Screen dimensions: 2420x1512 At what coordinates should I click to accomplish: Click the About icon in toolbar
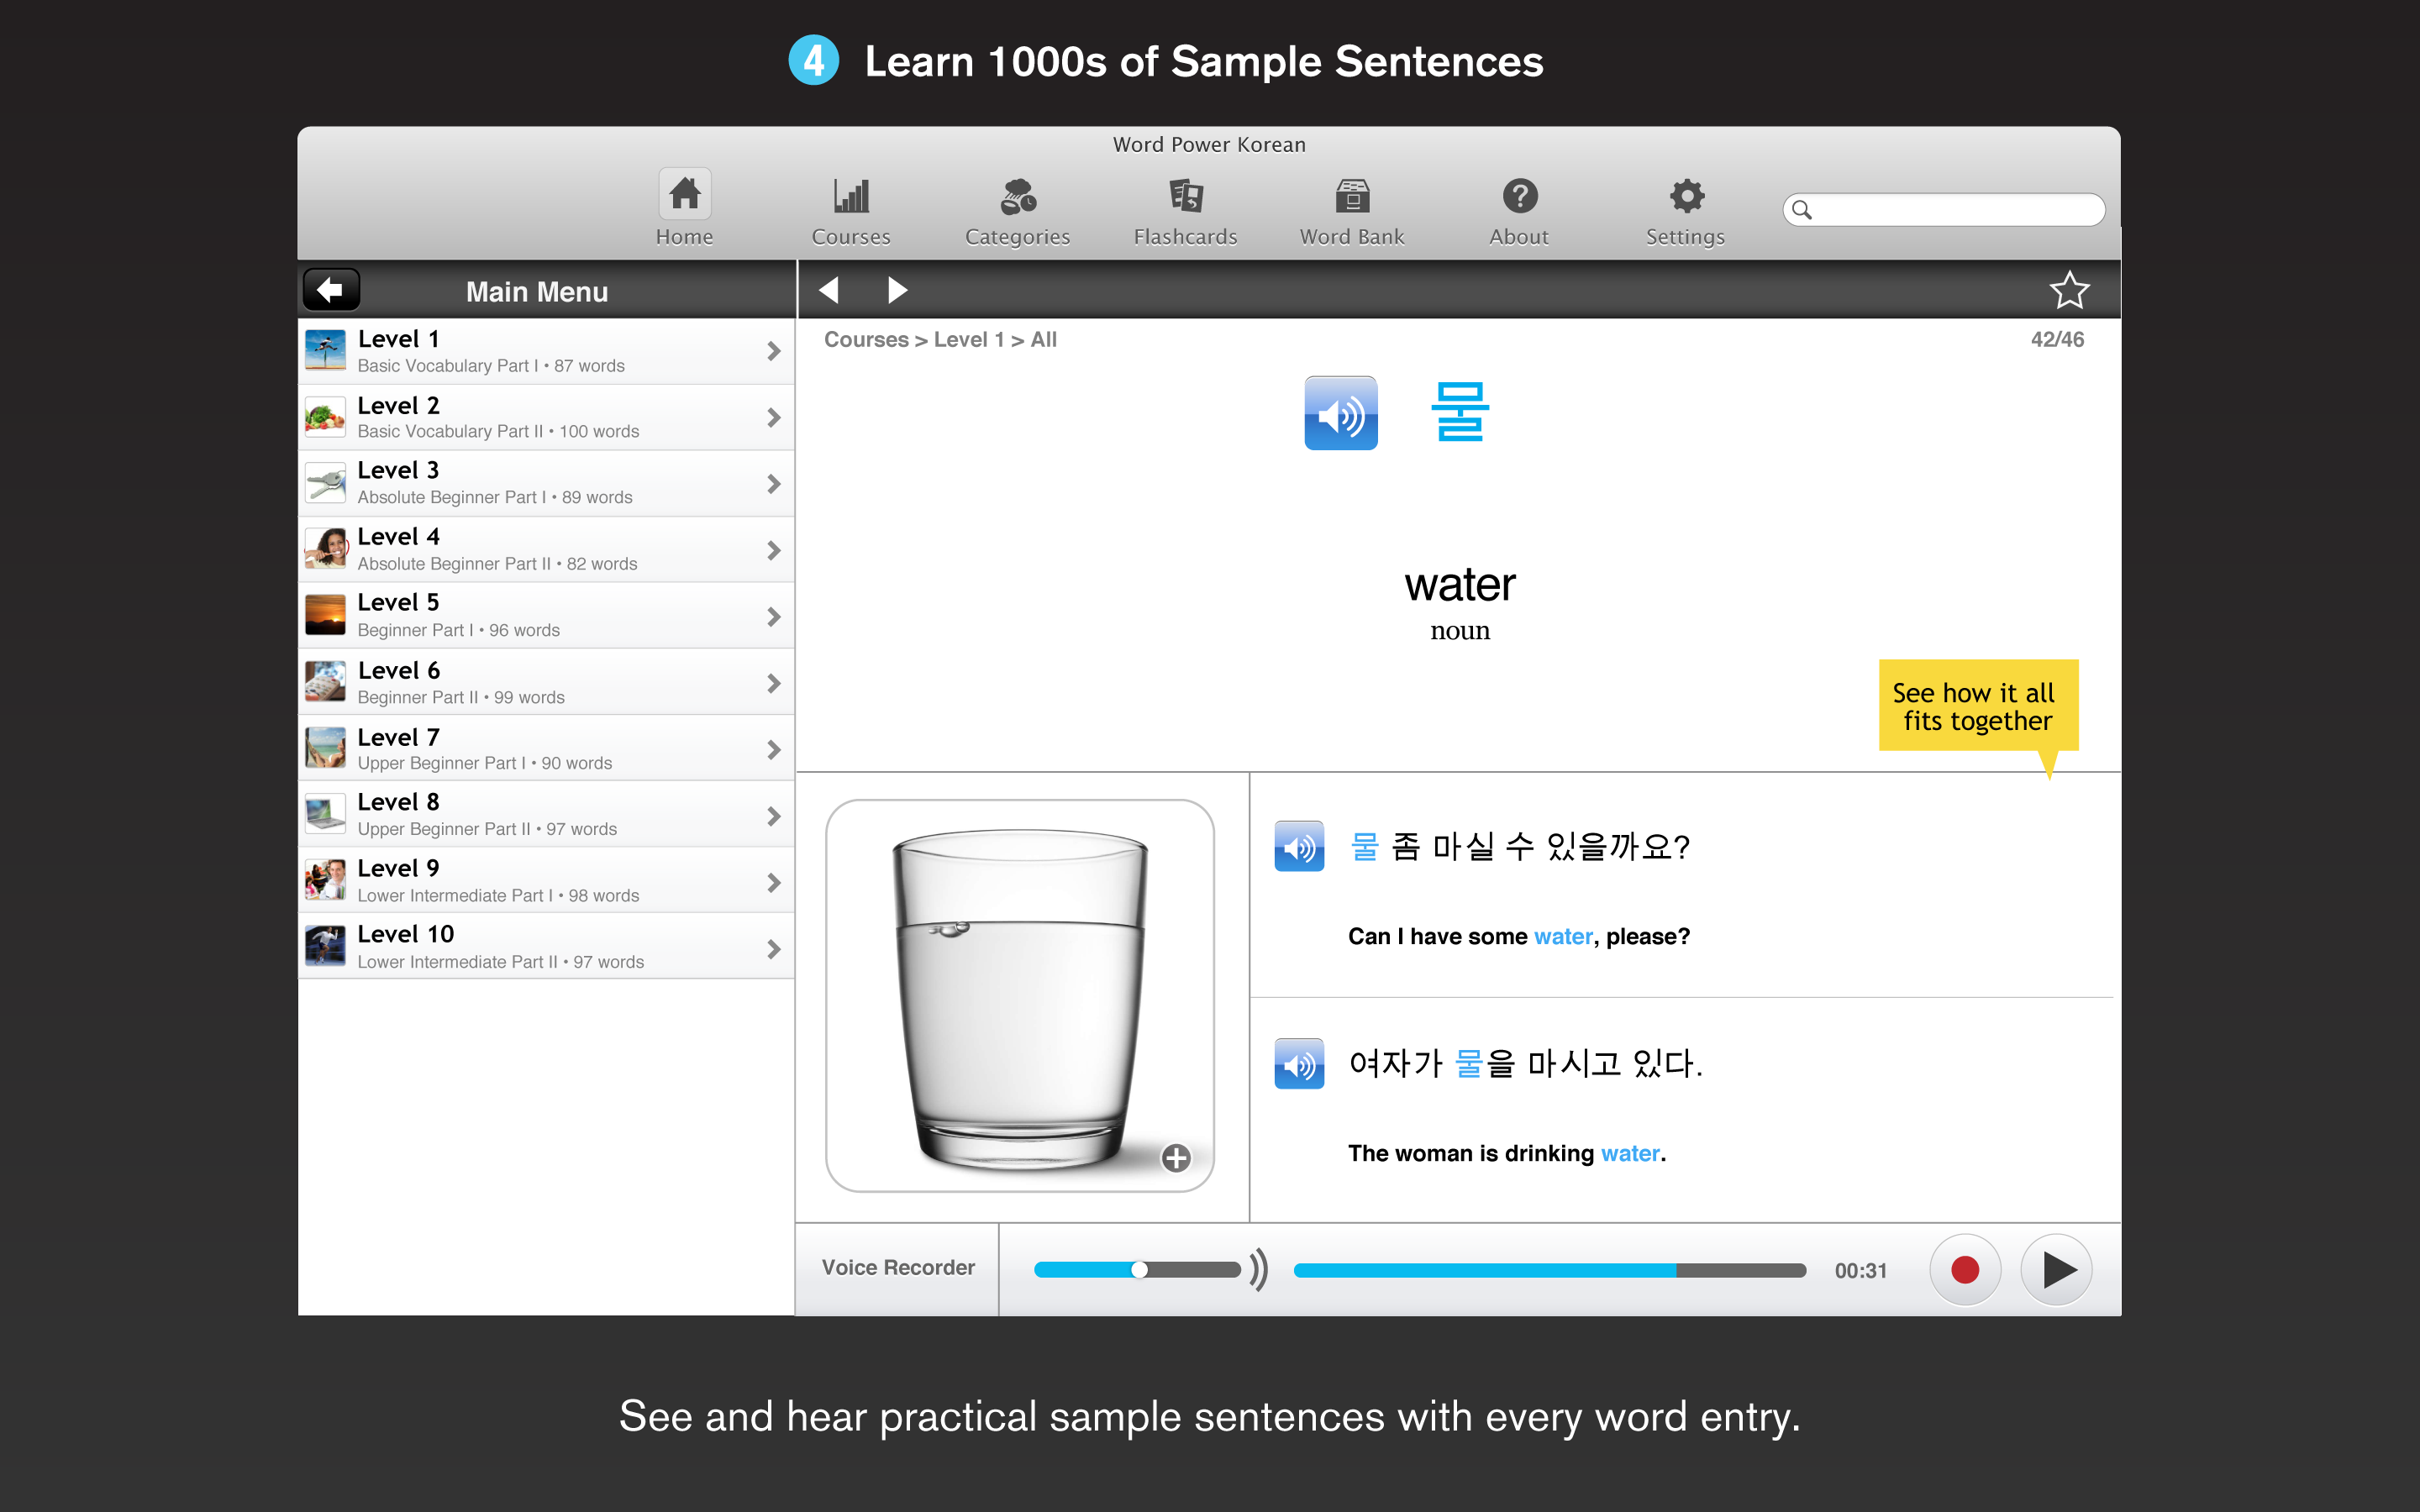coord(1516,207)
